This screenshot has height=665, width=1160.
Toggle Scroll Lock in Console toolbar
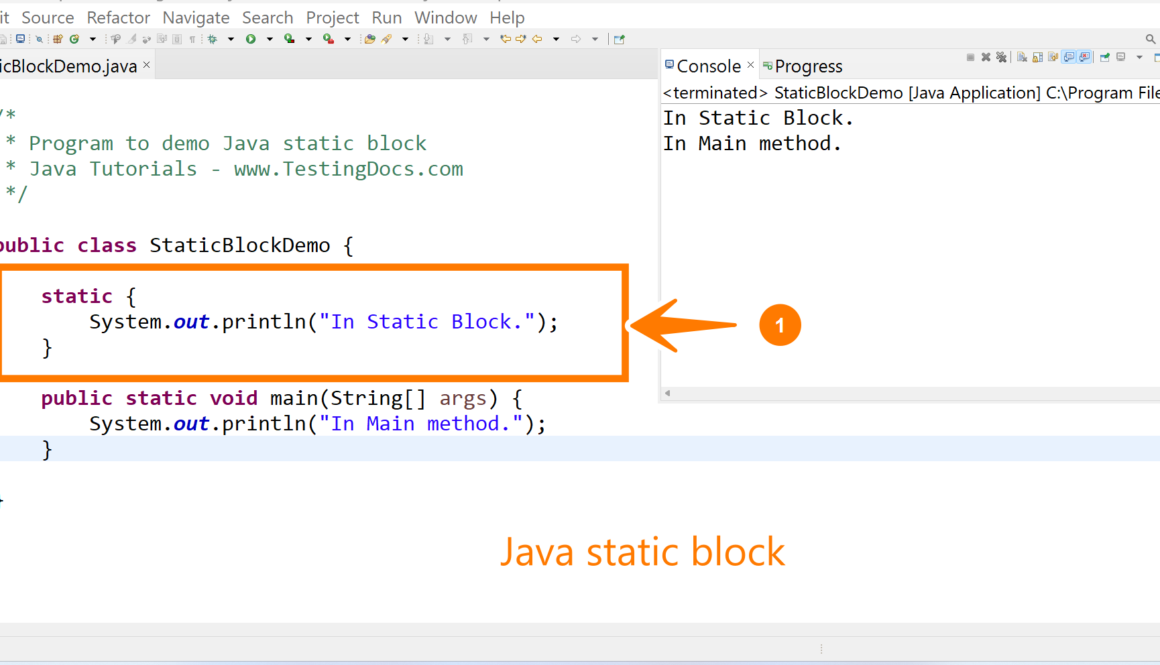[x=1037, y=58]
